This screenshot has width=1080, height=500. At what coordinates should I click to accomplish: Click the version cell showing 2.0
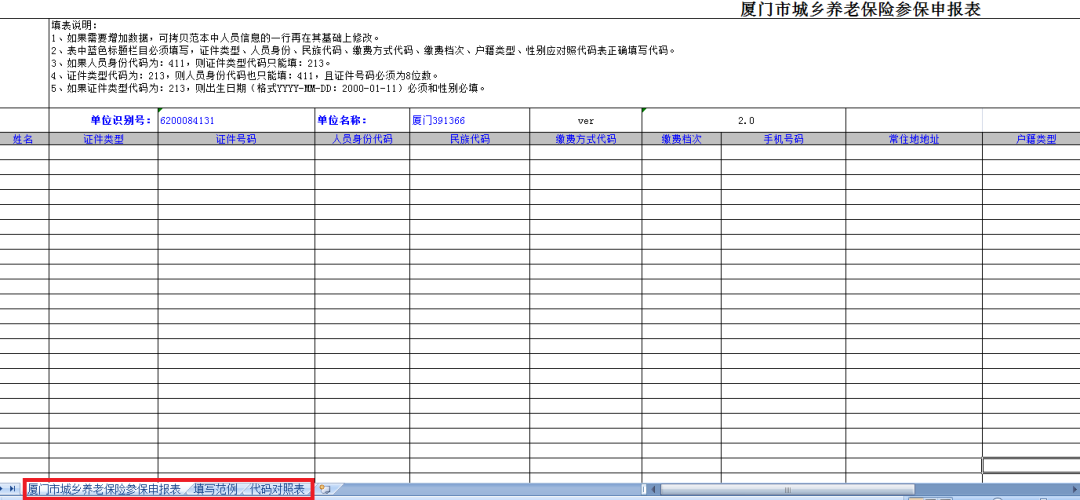point(744,120)
